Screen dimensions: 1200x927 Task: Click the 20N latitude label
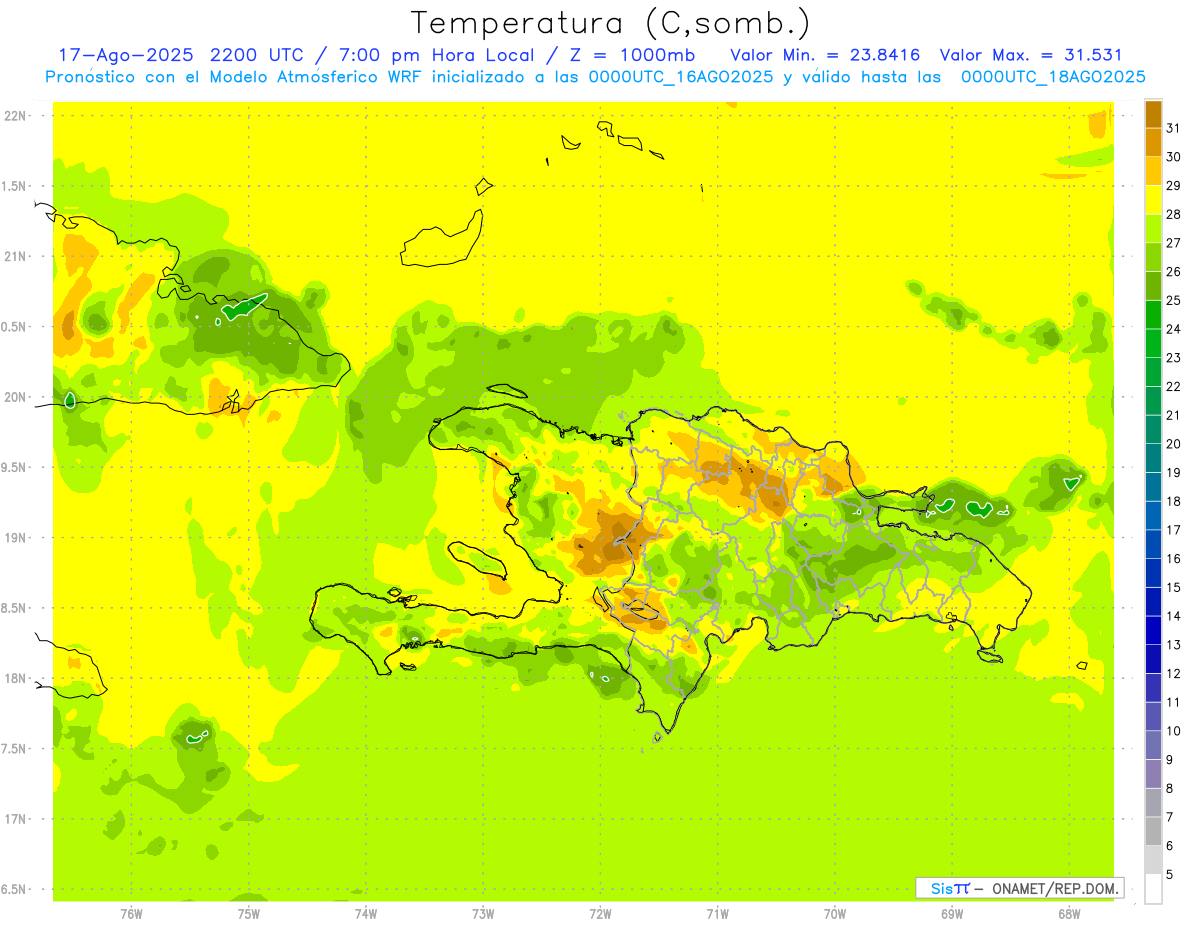[15, 397]
